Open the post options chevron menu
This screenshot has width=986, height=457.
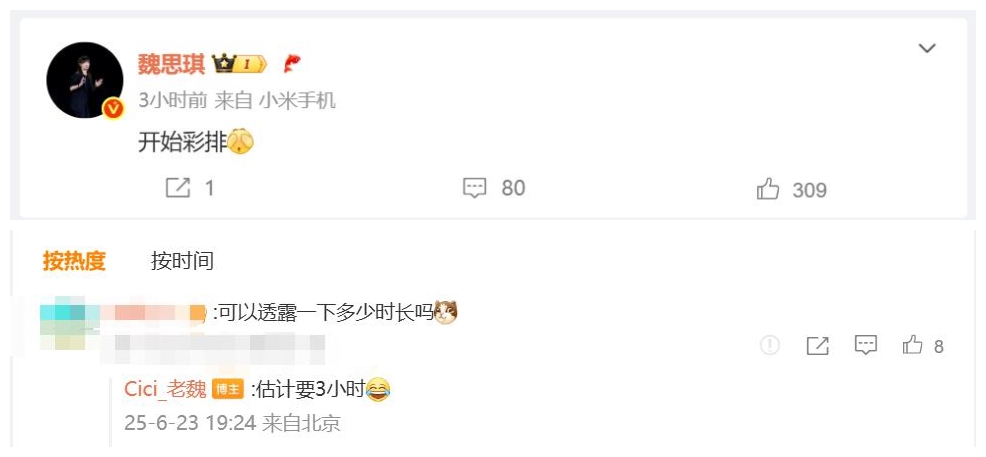click(x=927, y=48)
